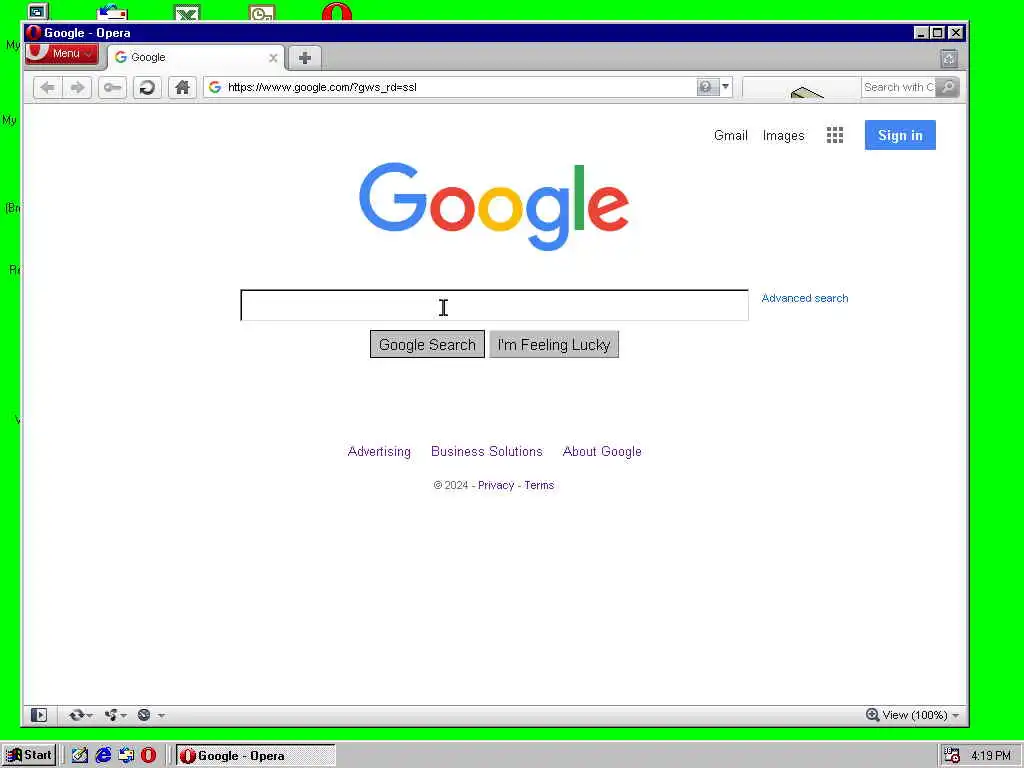1024x768 pixels.
Task: Maximize the Opera window
Action: (938, 33)
